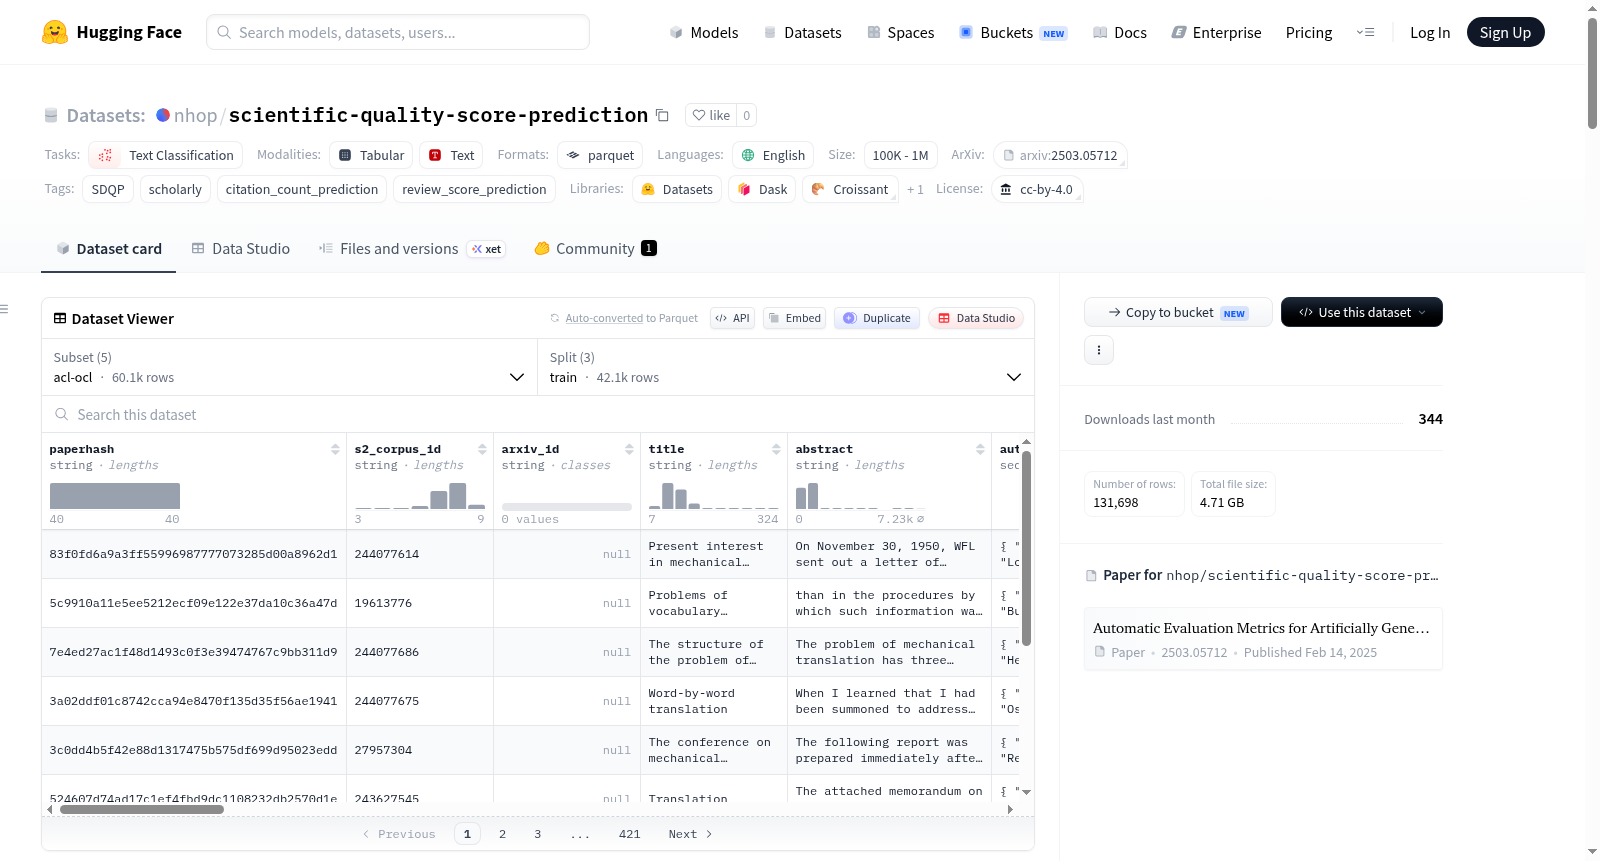The height and width of the screenshot is (861, 1600).
Task: Expand the Use this dataset menu
Action: pos(1362,312)
